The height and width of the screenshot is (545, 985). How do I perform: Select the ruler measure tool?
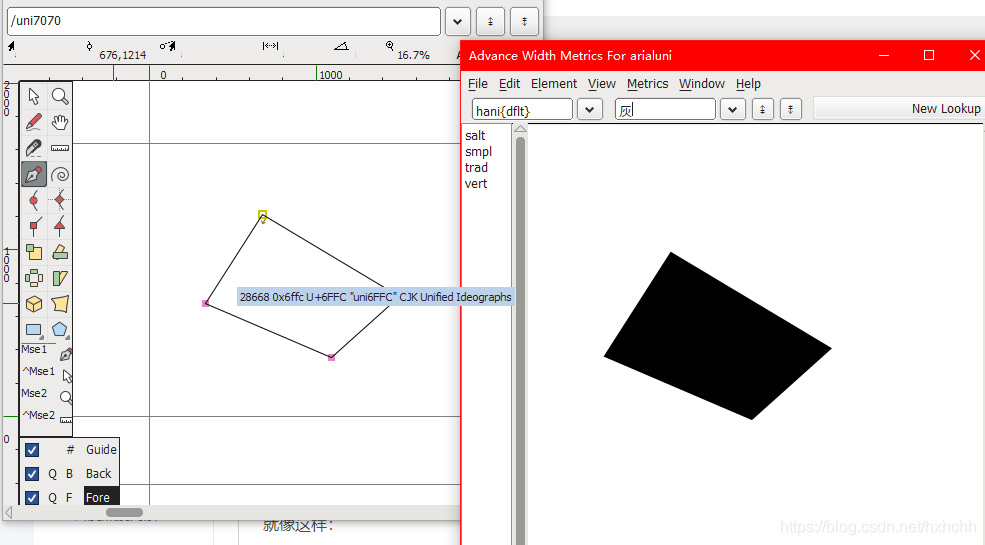[60, 148]
